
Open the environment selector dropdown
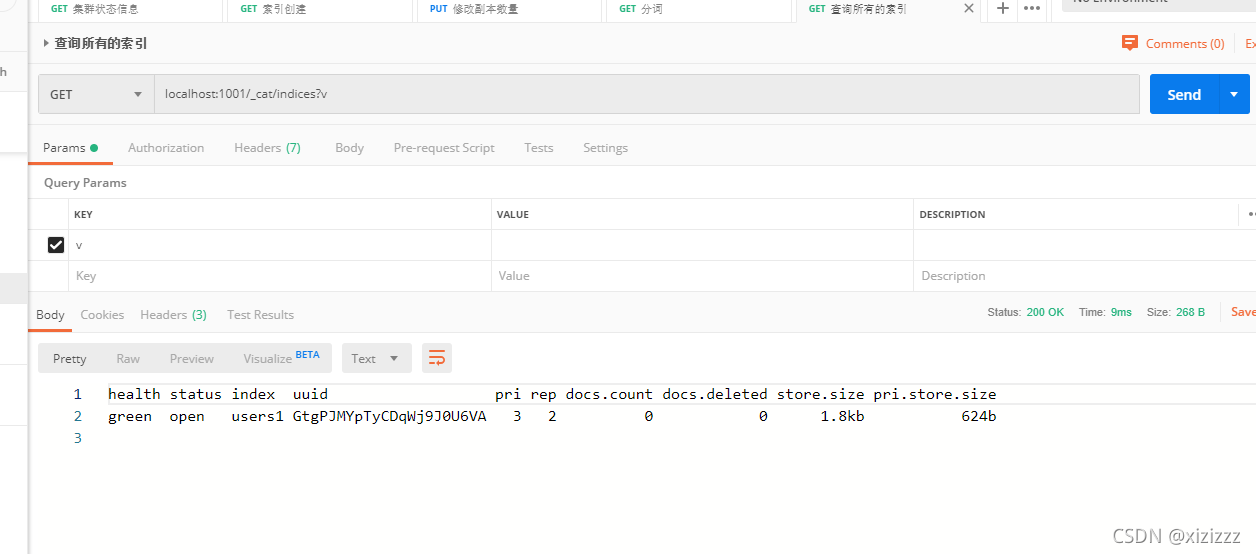(x=1159, y=3)
